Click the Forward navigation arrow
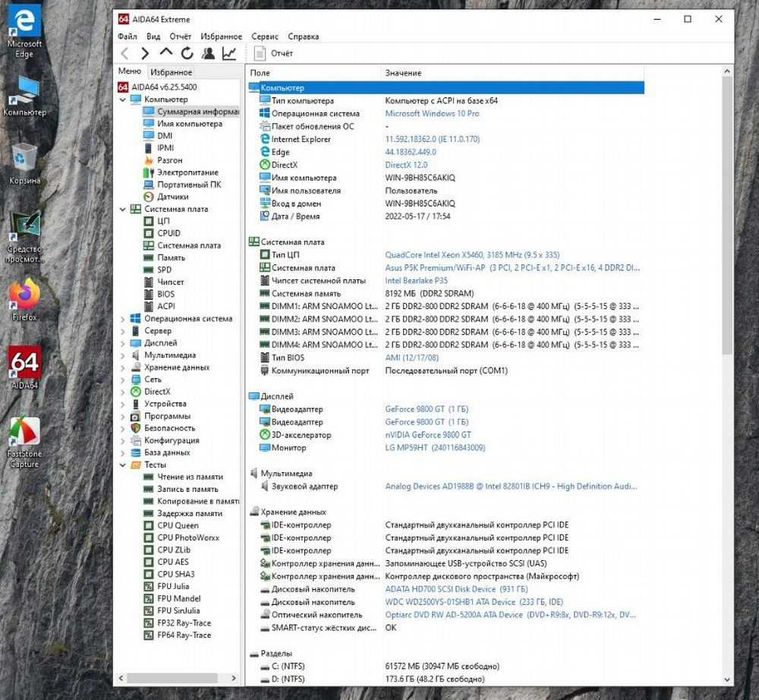The height and width of the screenshot is (700, 759). [x=145, y=53]
